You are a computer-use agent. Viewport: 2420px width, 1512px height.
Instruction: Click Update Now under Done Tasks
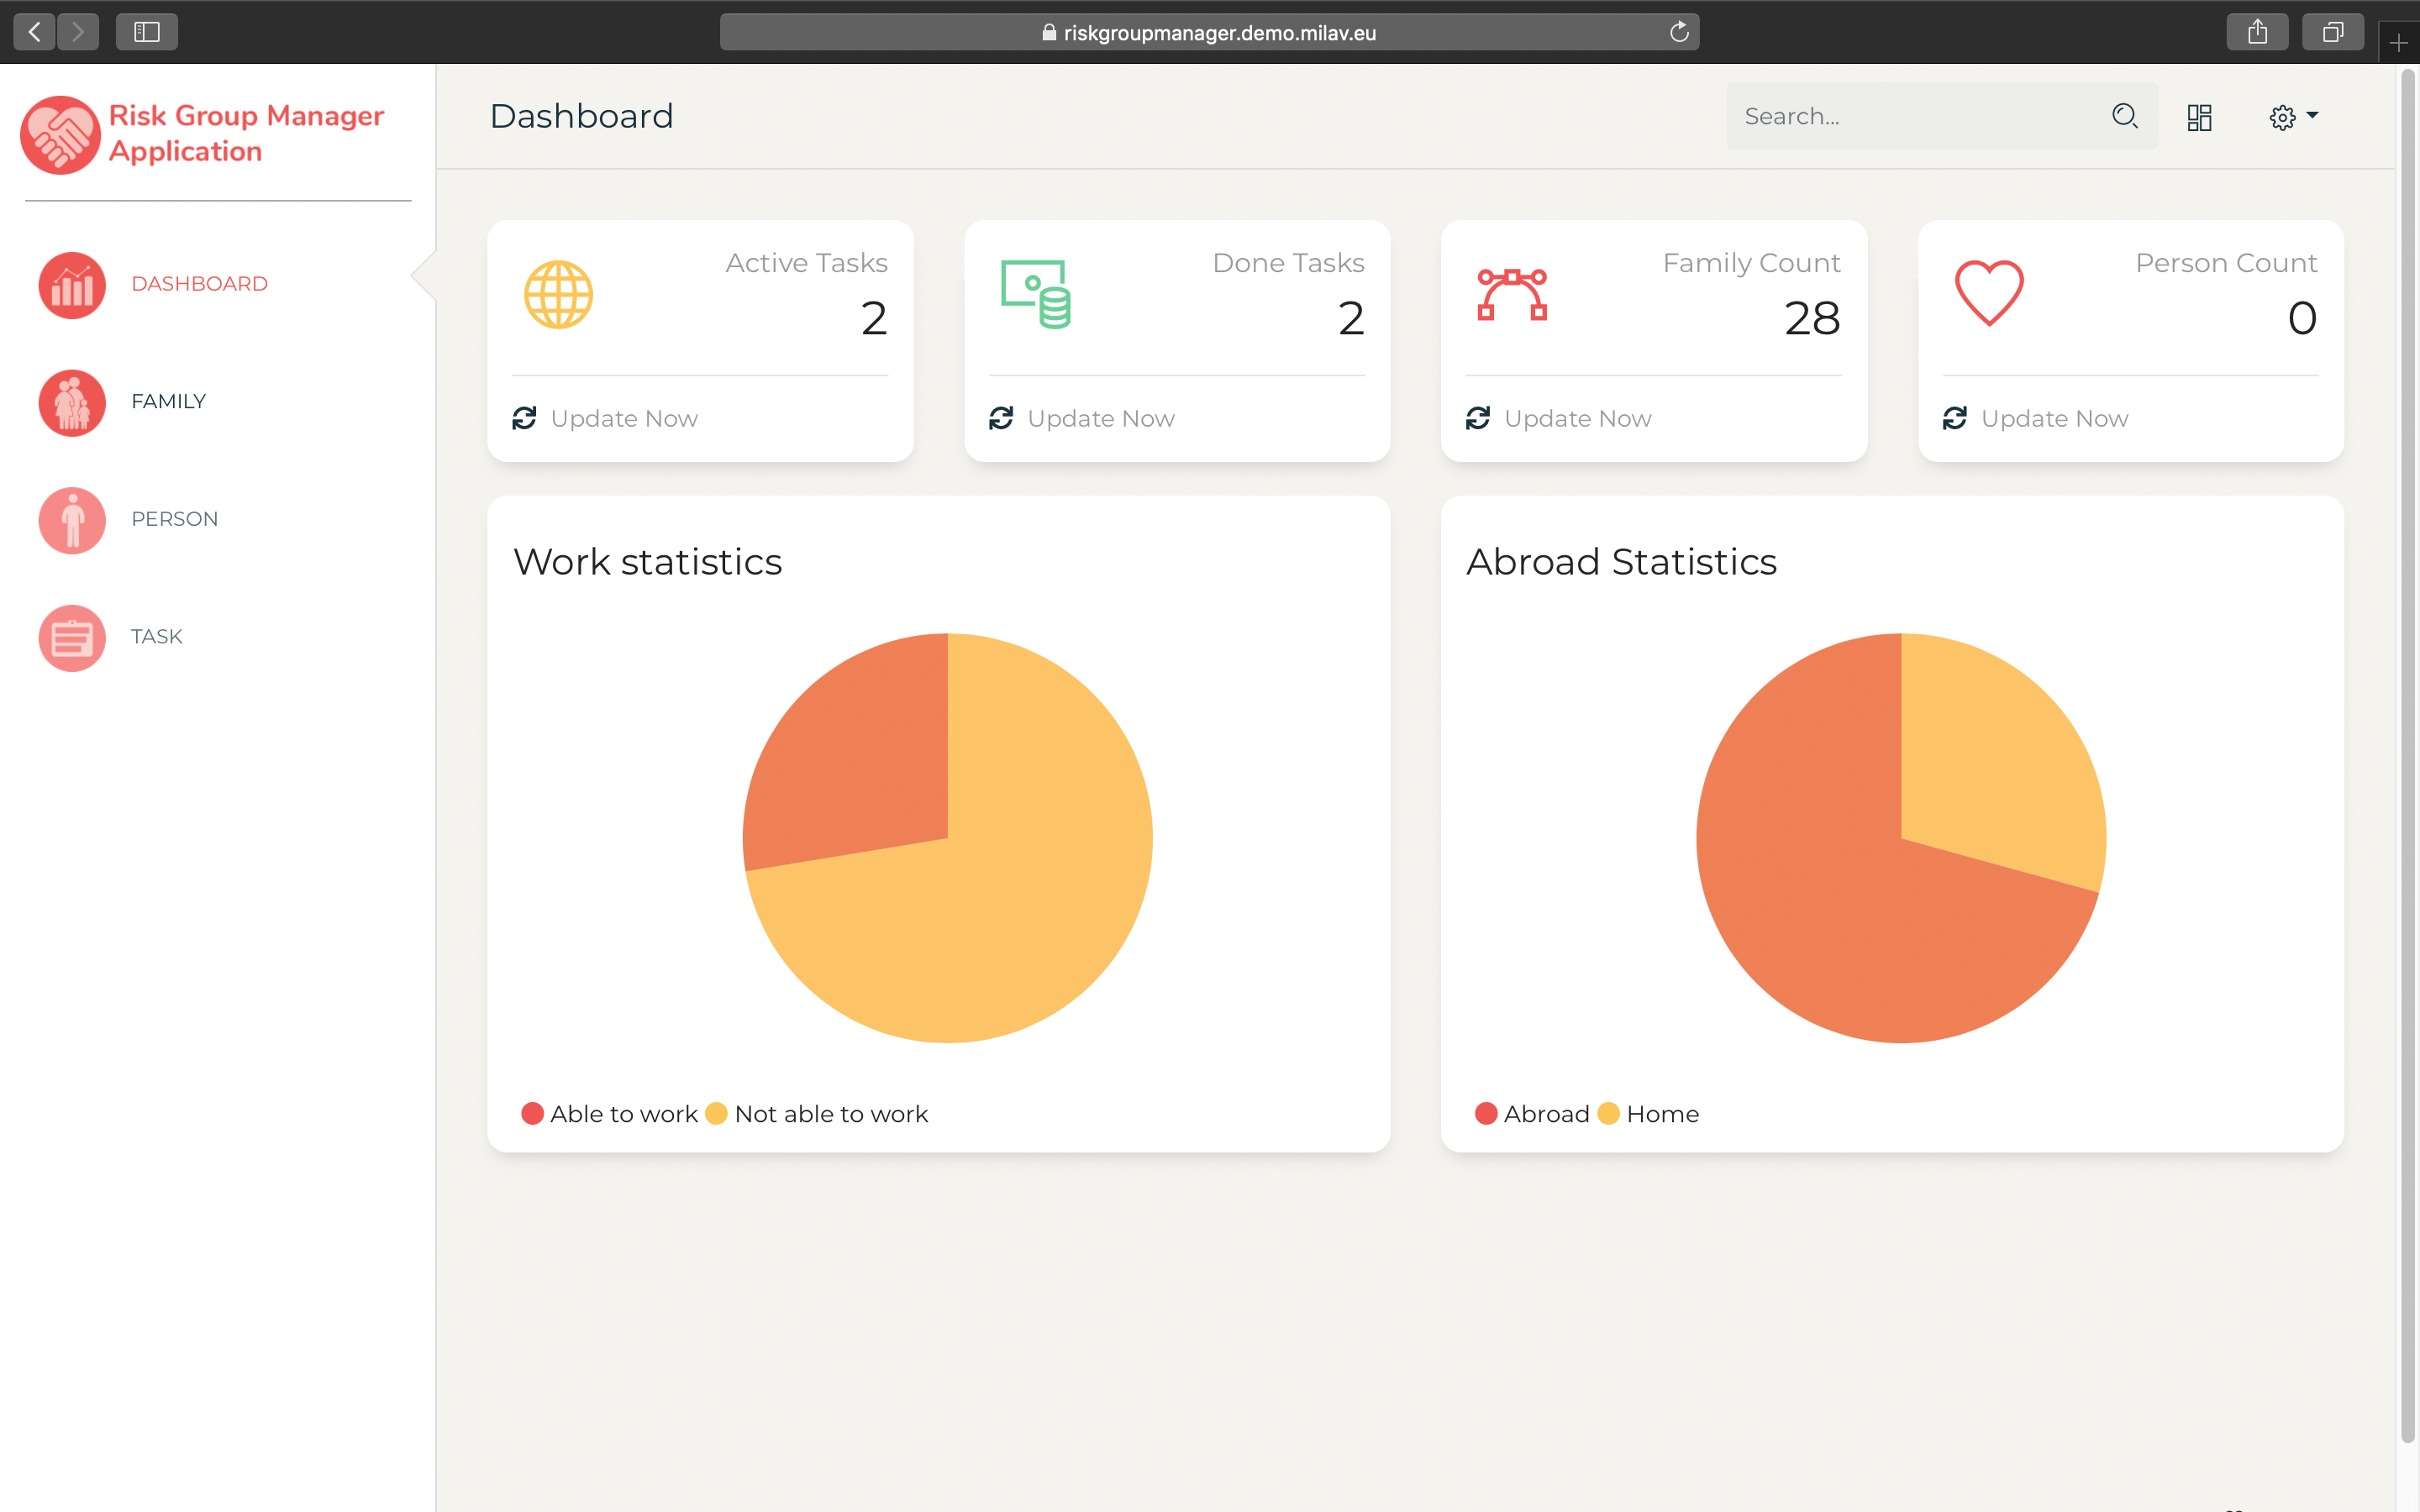(x=1099, y=419)
